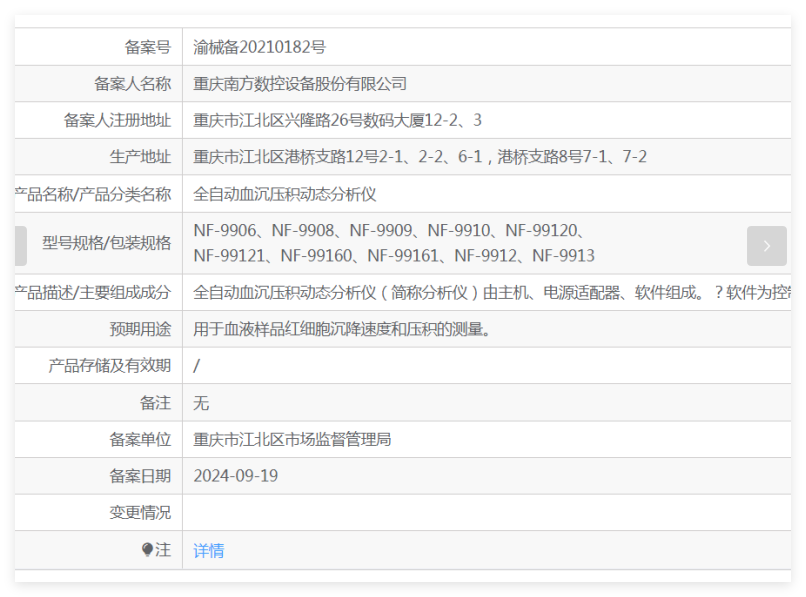Click the 预期用途 row label
The image size is (806, 597).
pos(140,329)
